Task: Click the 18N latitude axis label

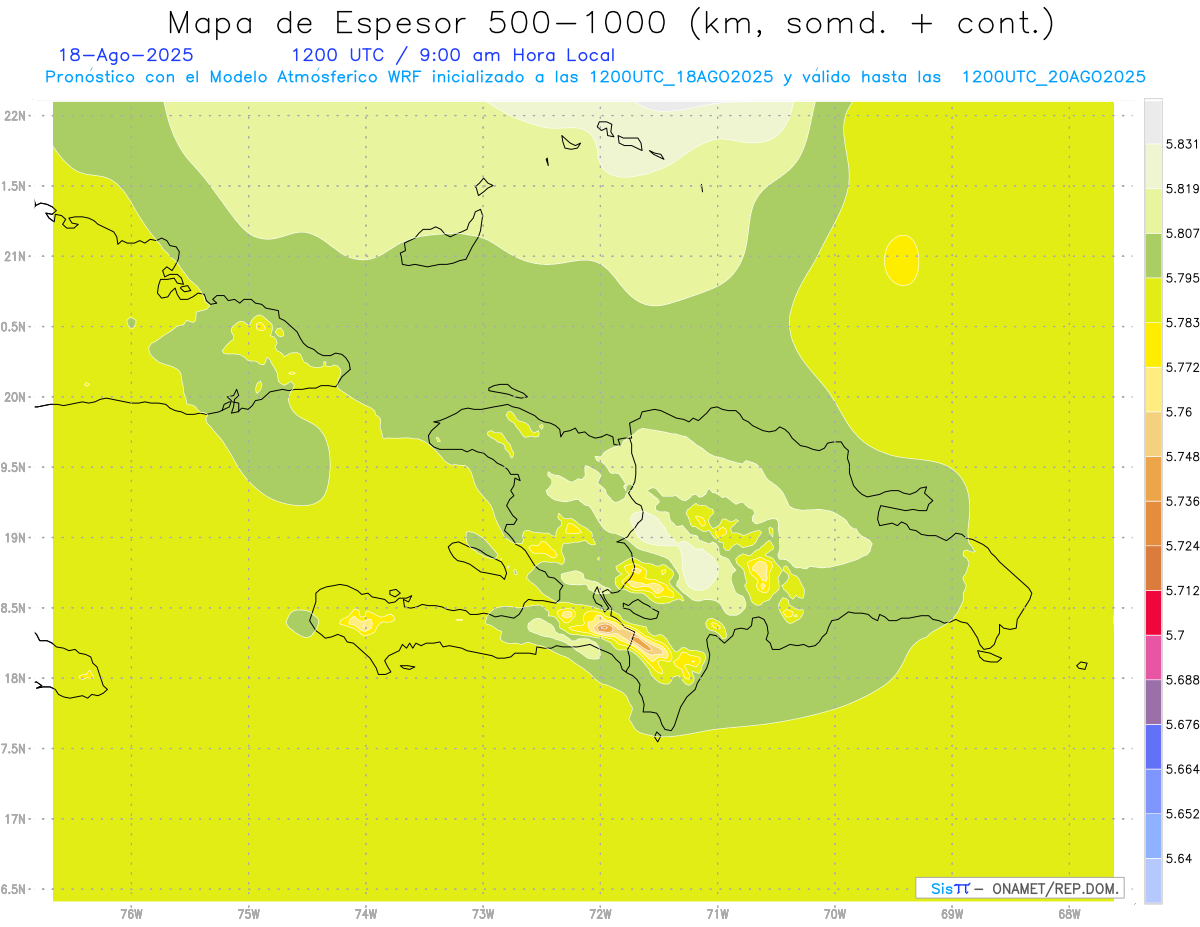Action: [17, 678]
